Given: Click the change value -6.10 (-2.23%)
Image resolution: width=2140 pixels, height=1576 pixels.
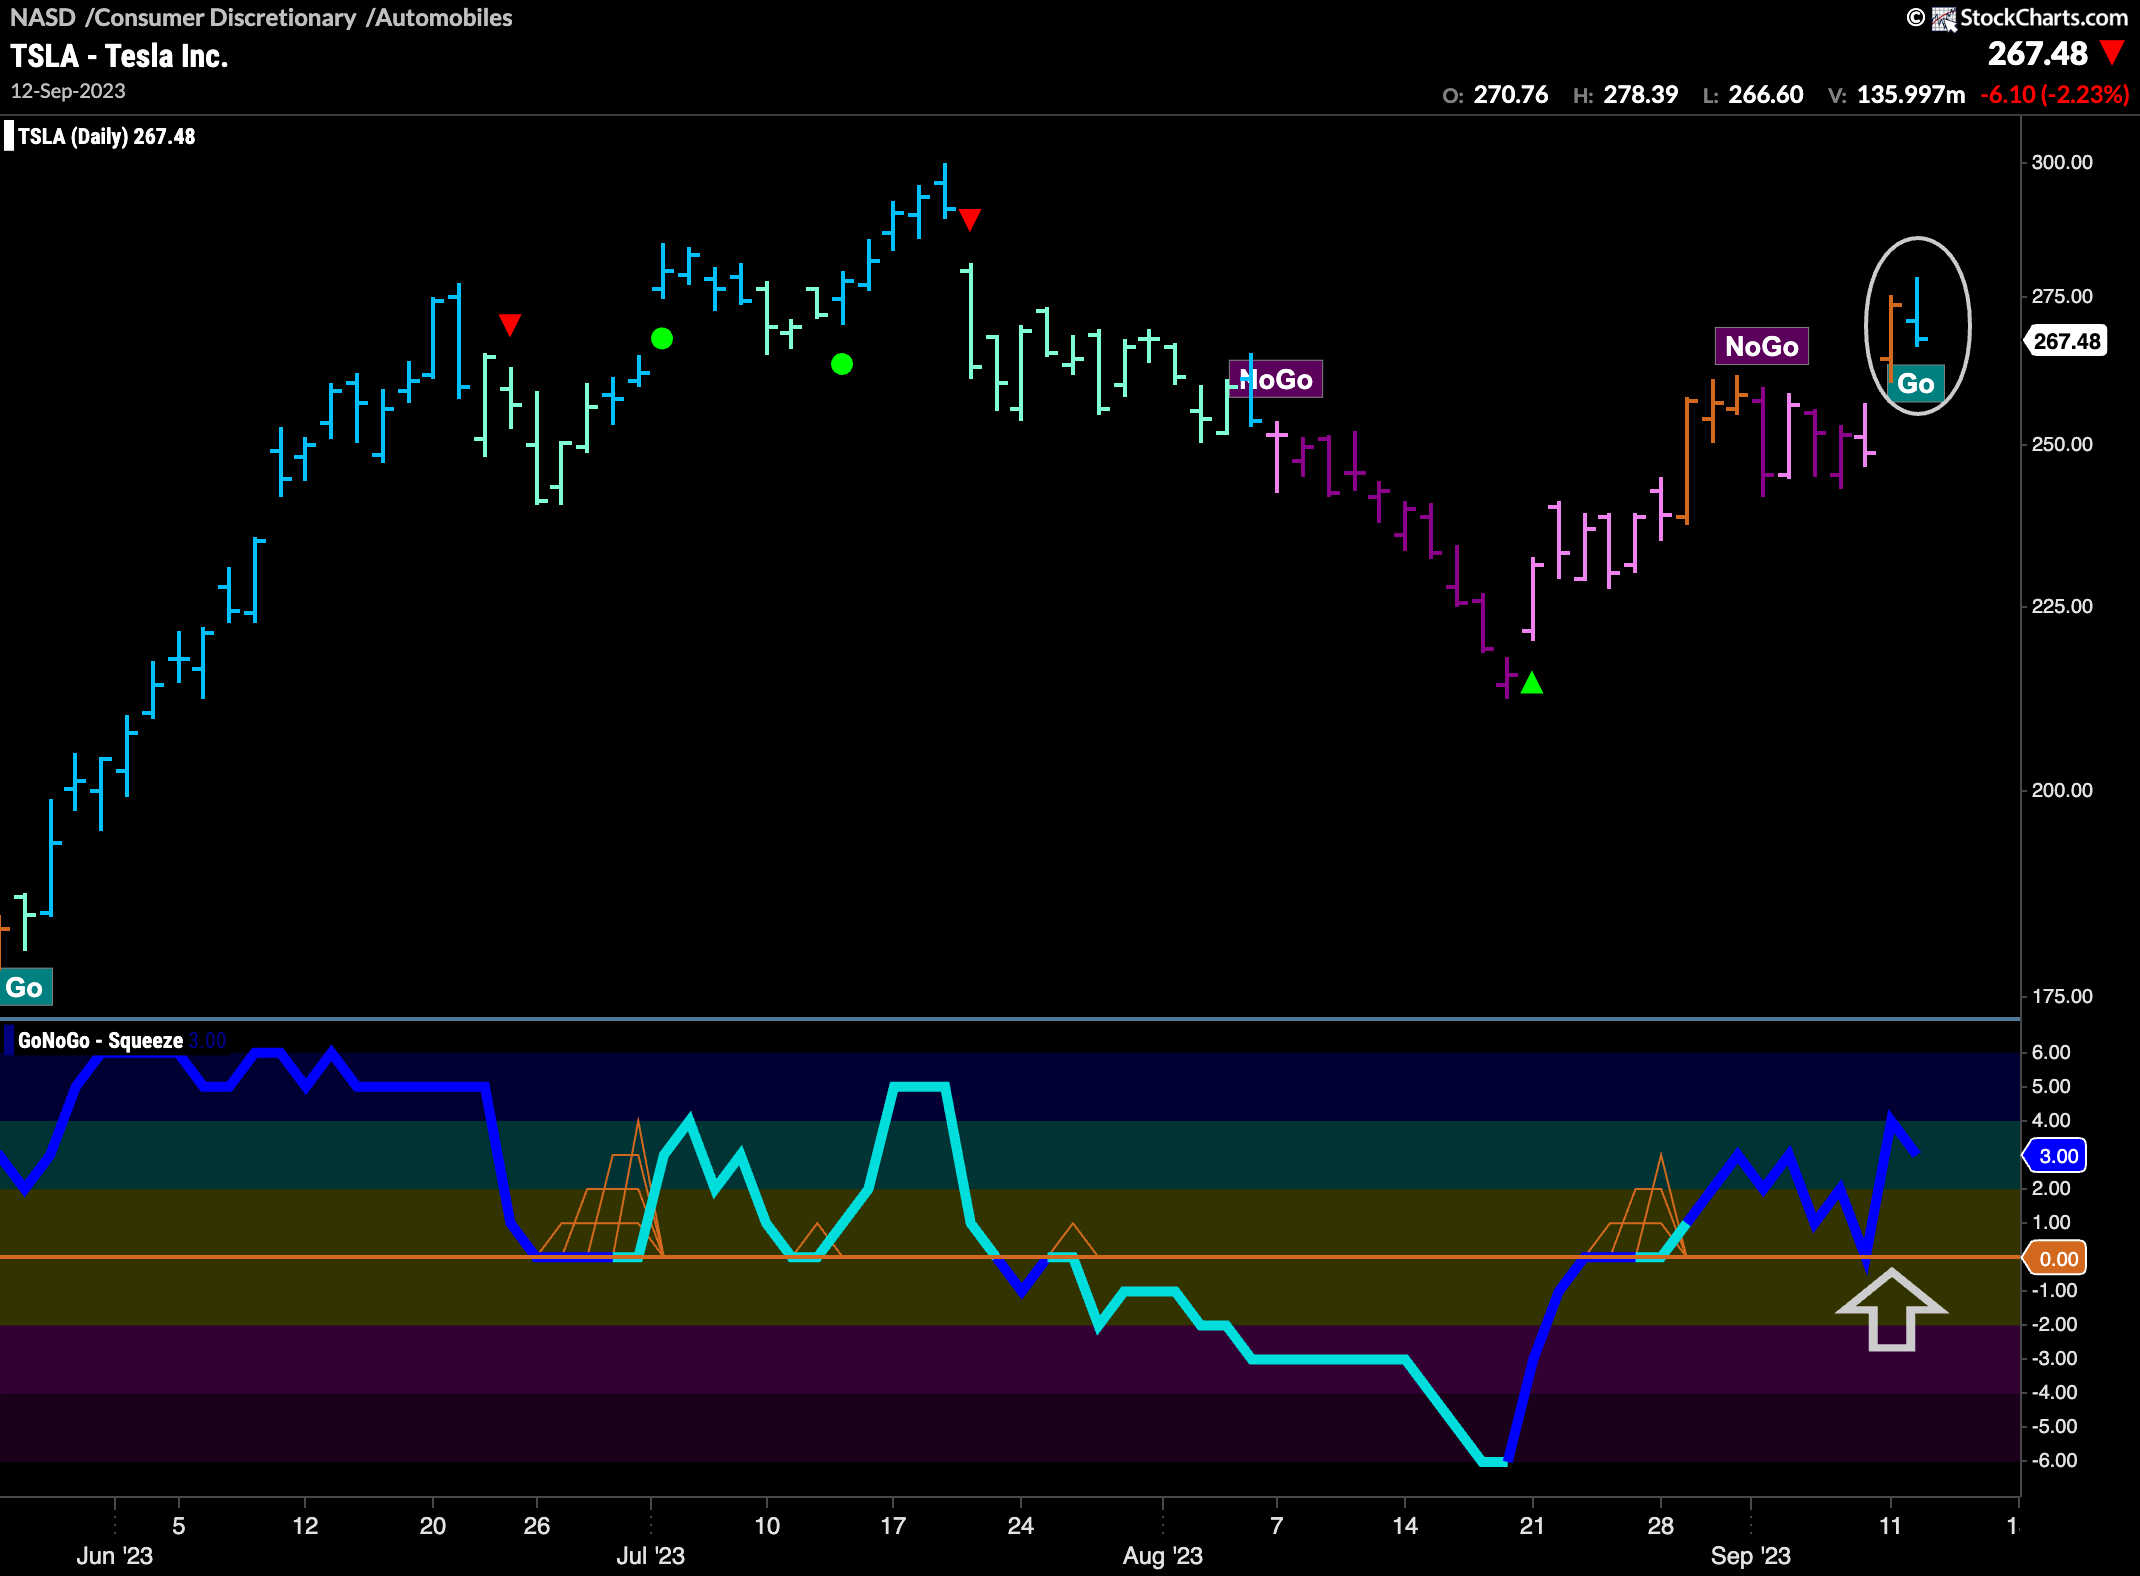Looking at the screenshot, I should coord(2054,95).
